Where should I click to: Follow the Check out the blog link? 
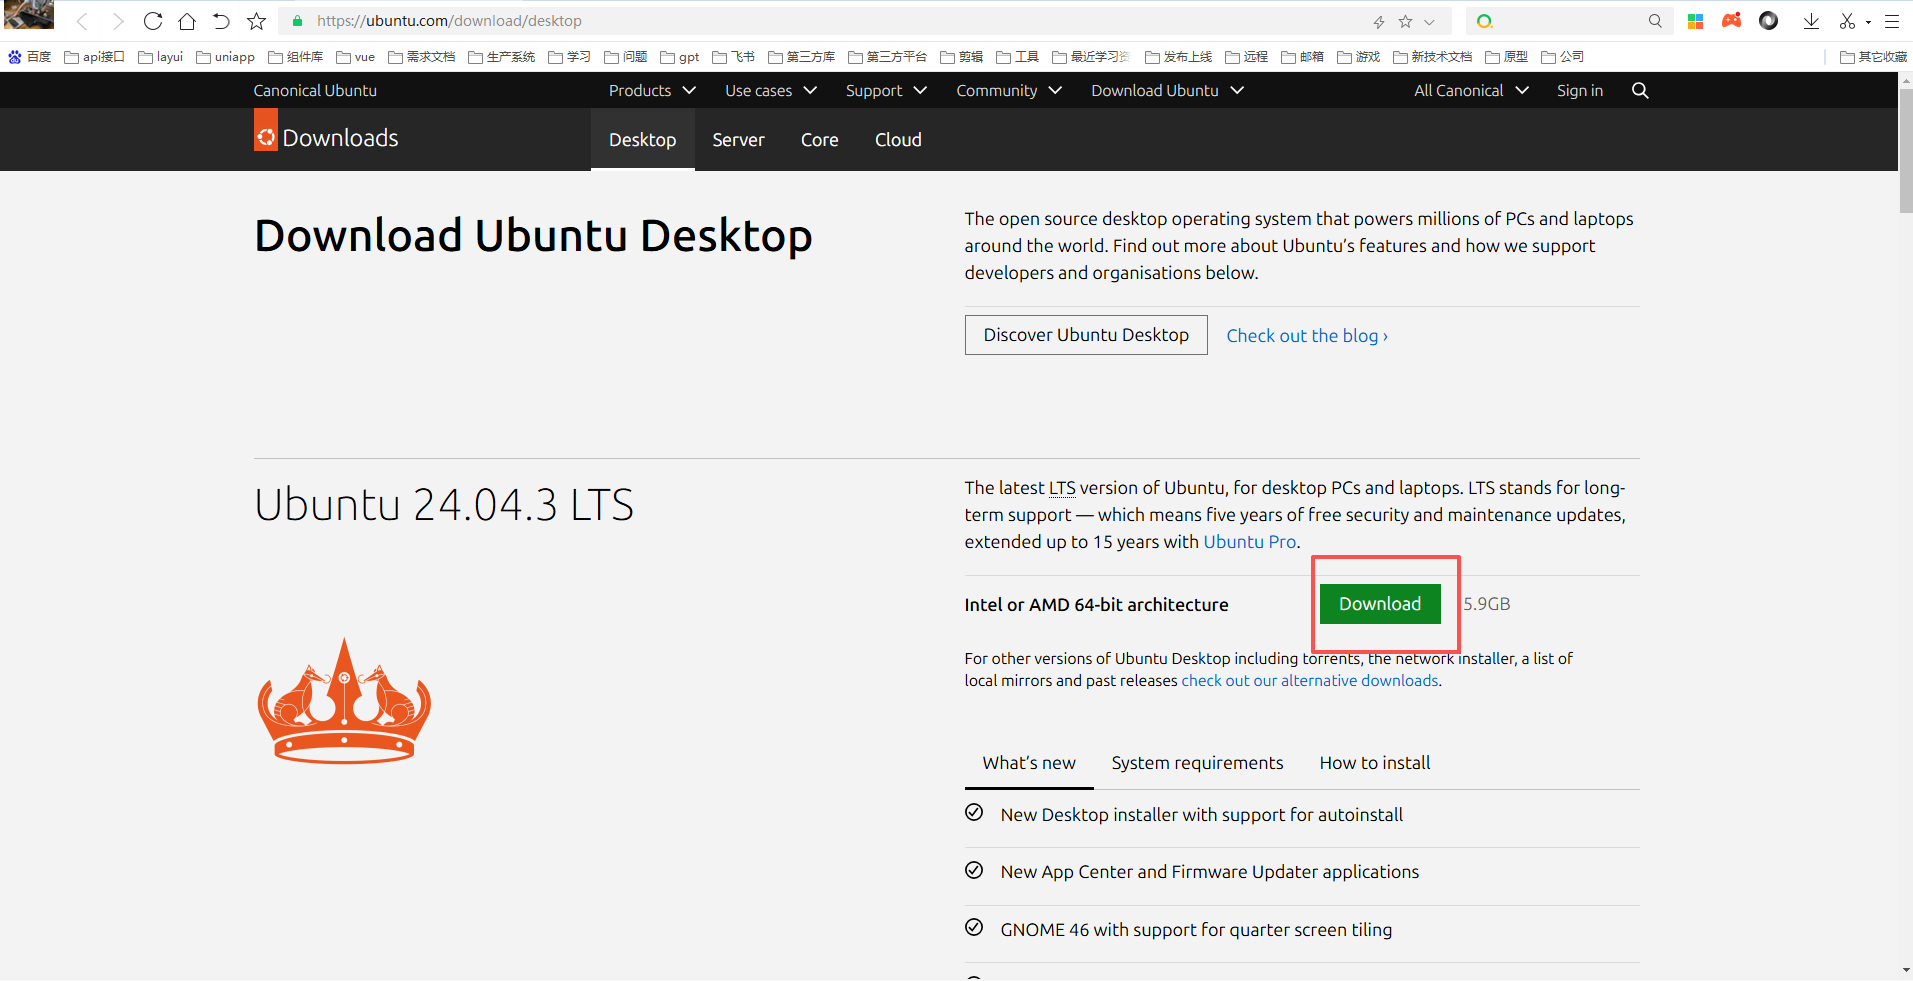(1307, 336)
